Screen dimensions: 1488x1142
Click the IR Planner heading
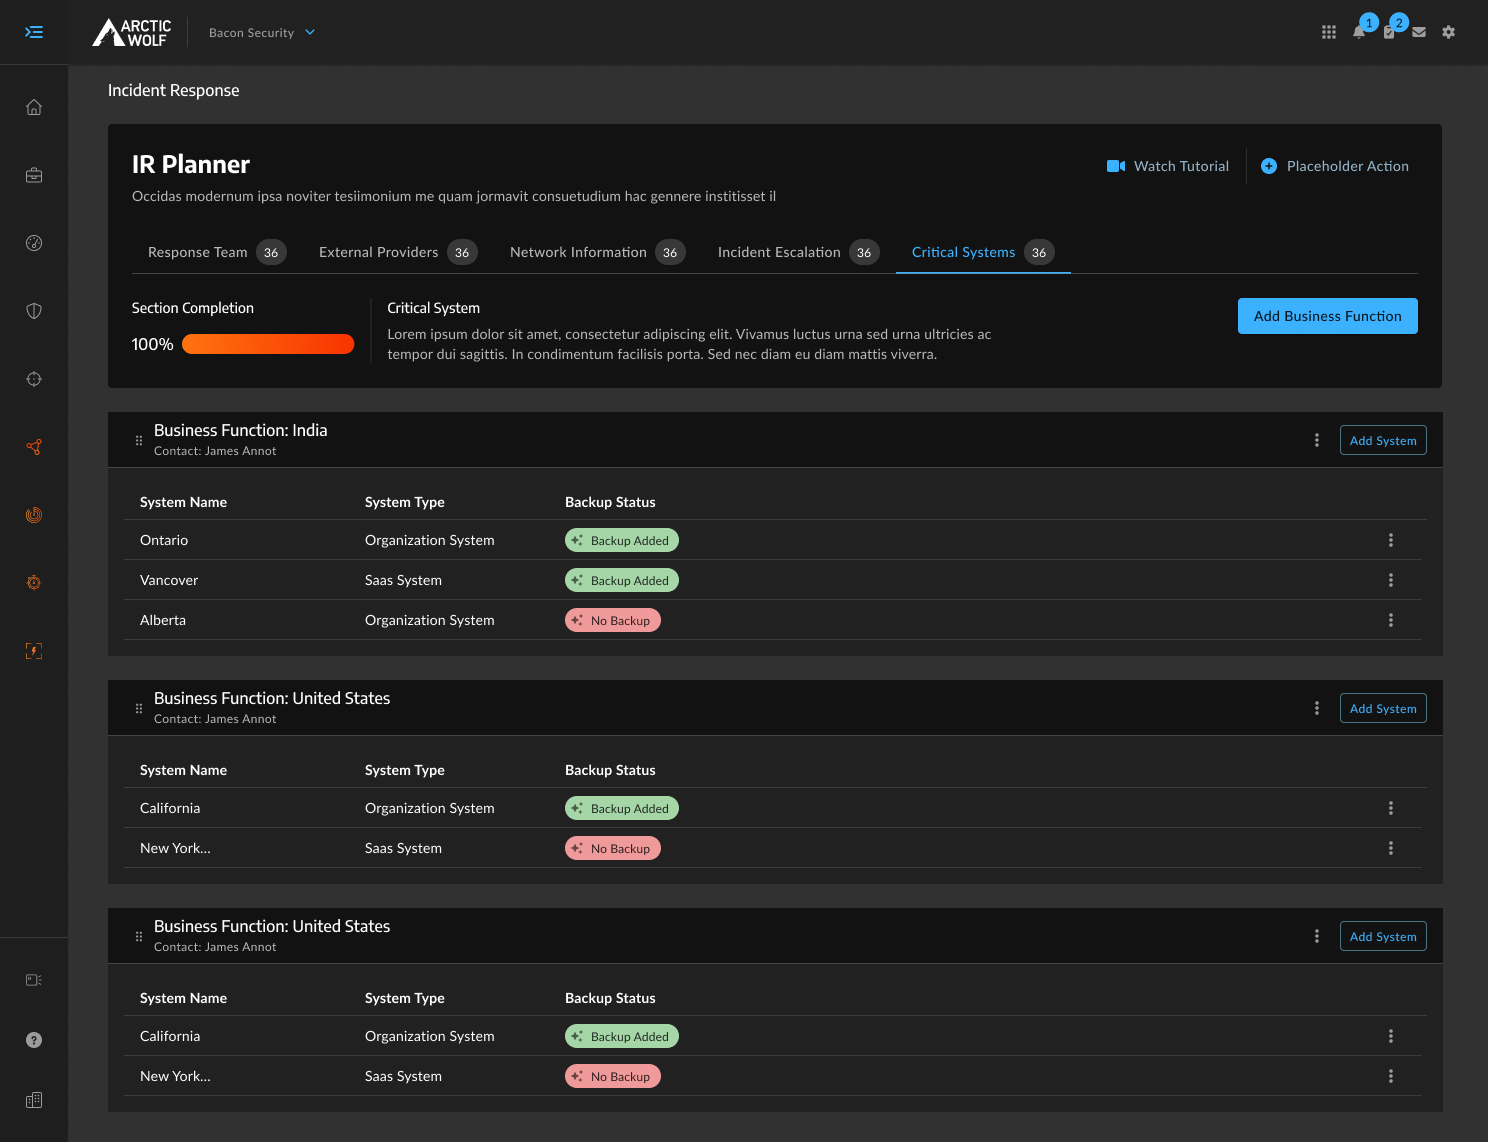click(x=191, y=165)
